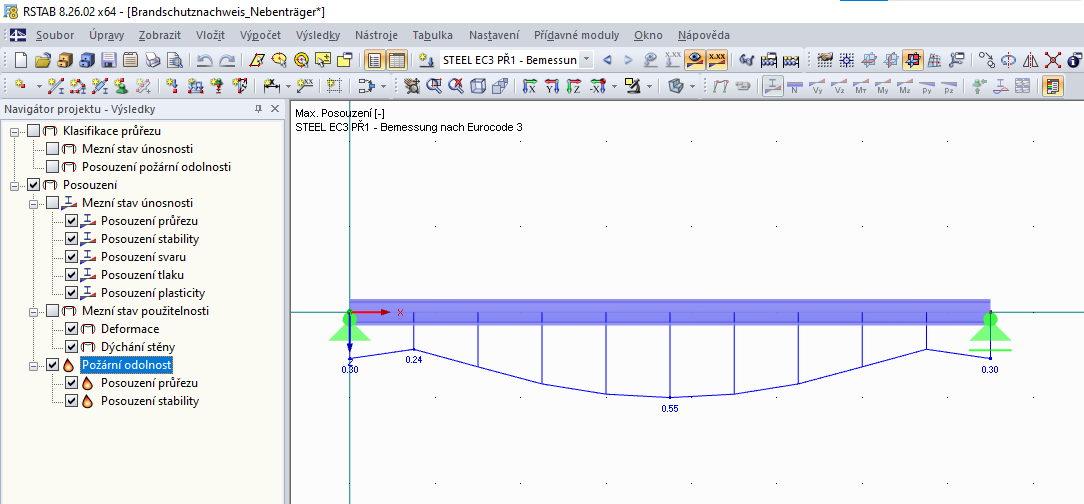This screenshot has height=504, width=1084.
Task: Toggle the color results panel icon
Action: point(1053,86)
